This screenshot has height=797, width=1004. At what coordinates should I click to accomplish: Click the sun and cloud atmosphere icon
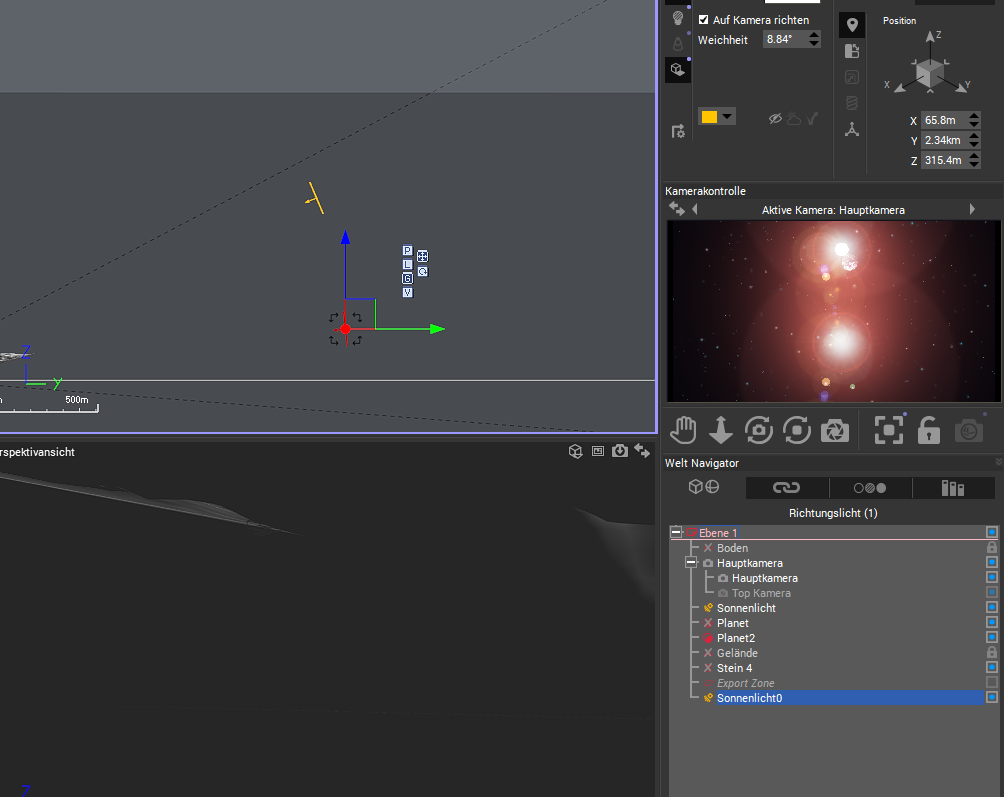pos(794,118)
